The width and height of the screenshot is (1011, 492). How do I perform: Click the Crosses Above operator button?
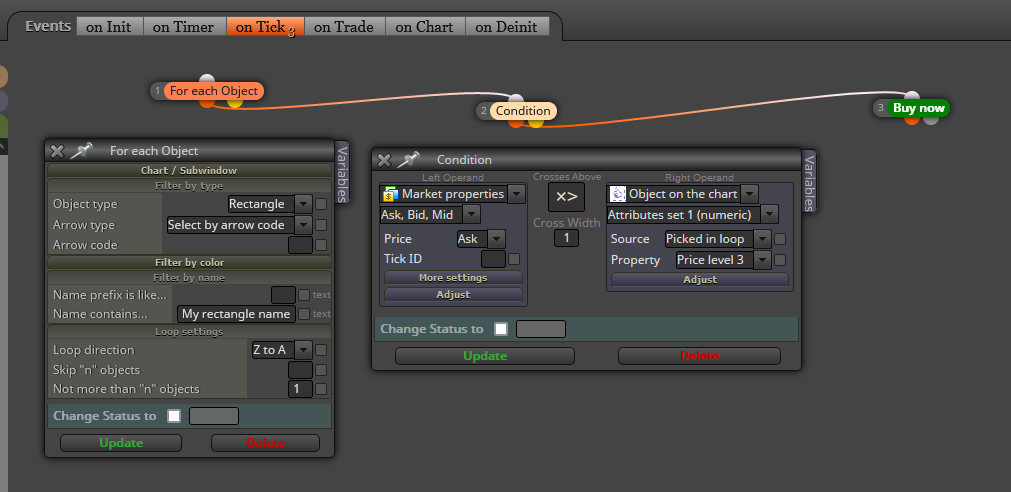pos(566,197)
